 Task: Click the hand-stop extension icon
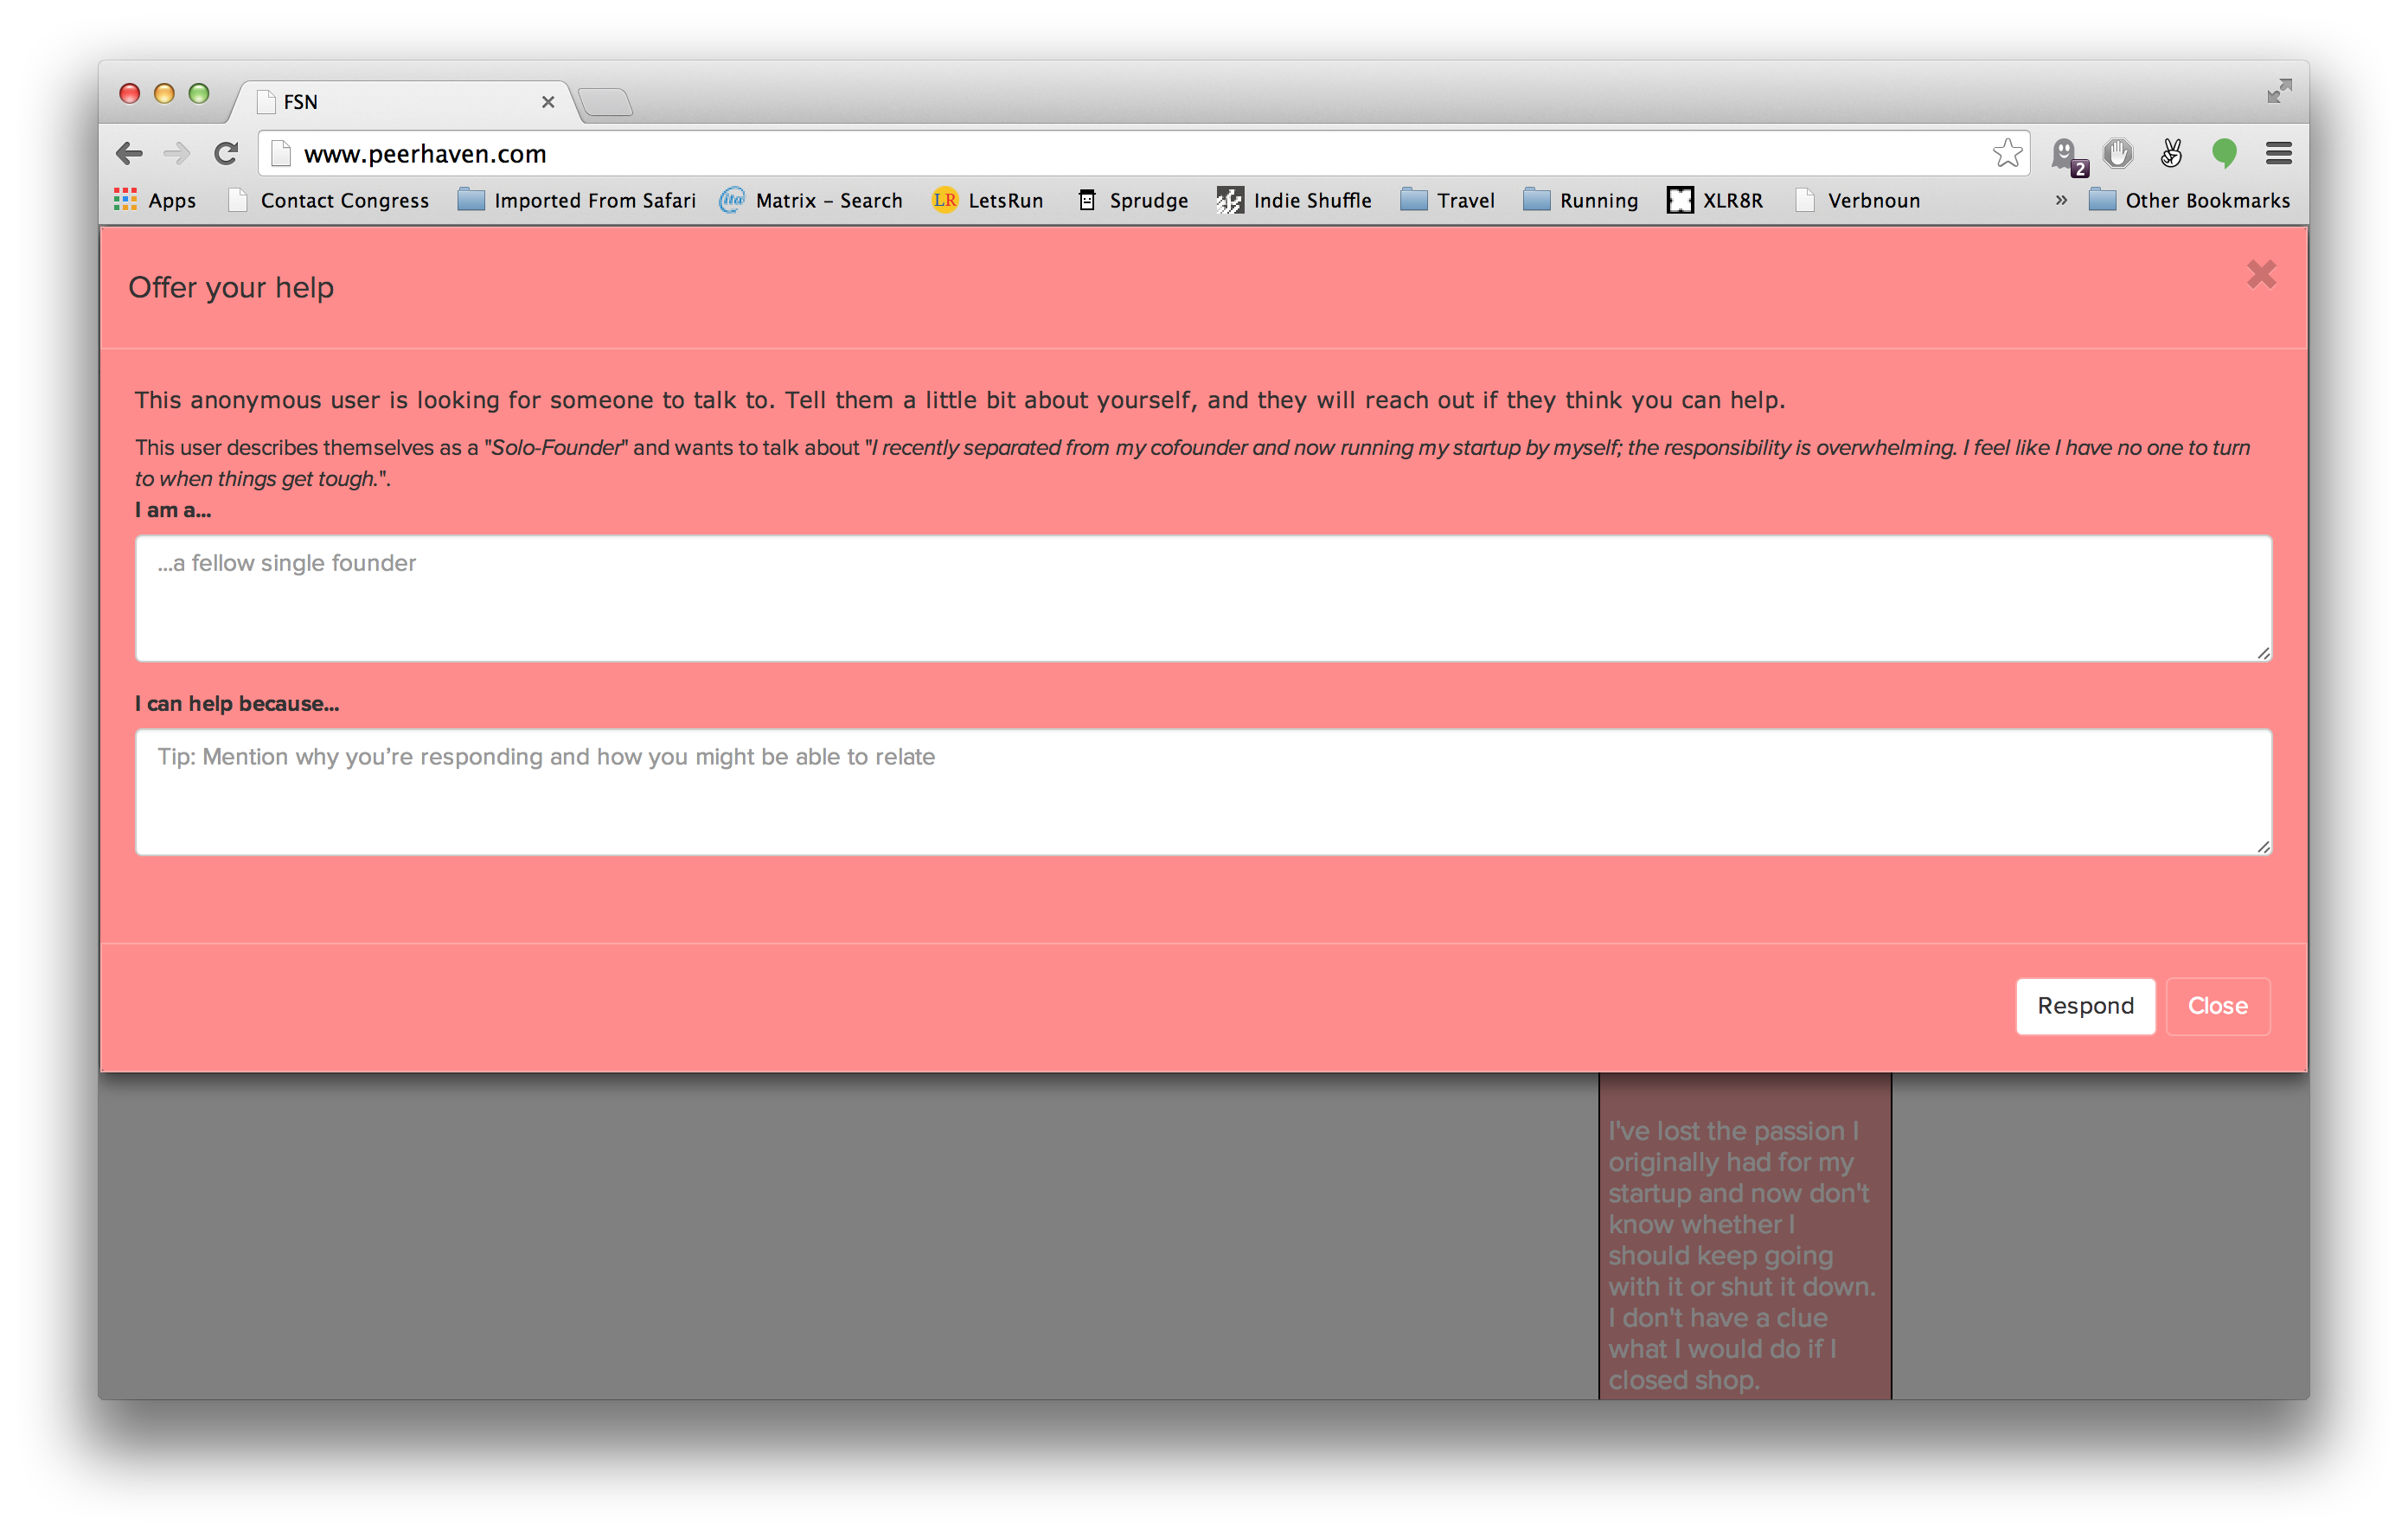[2117, 154]
